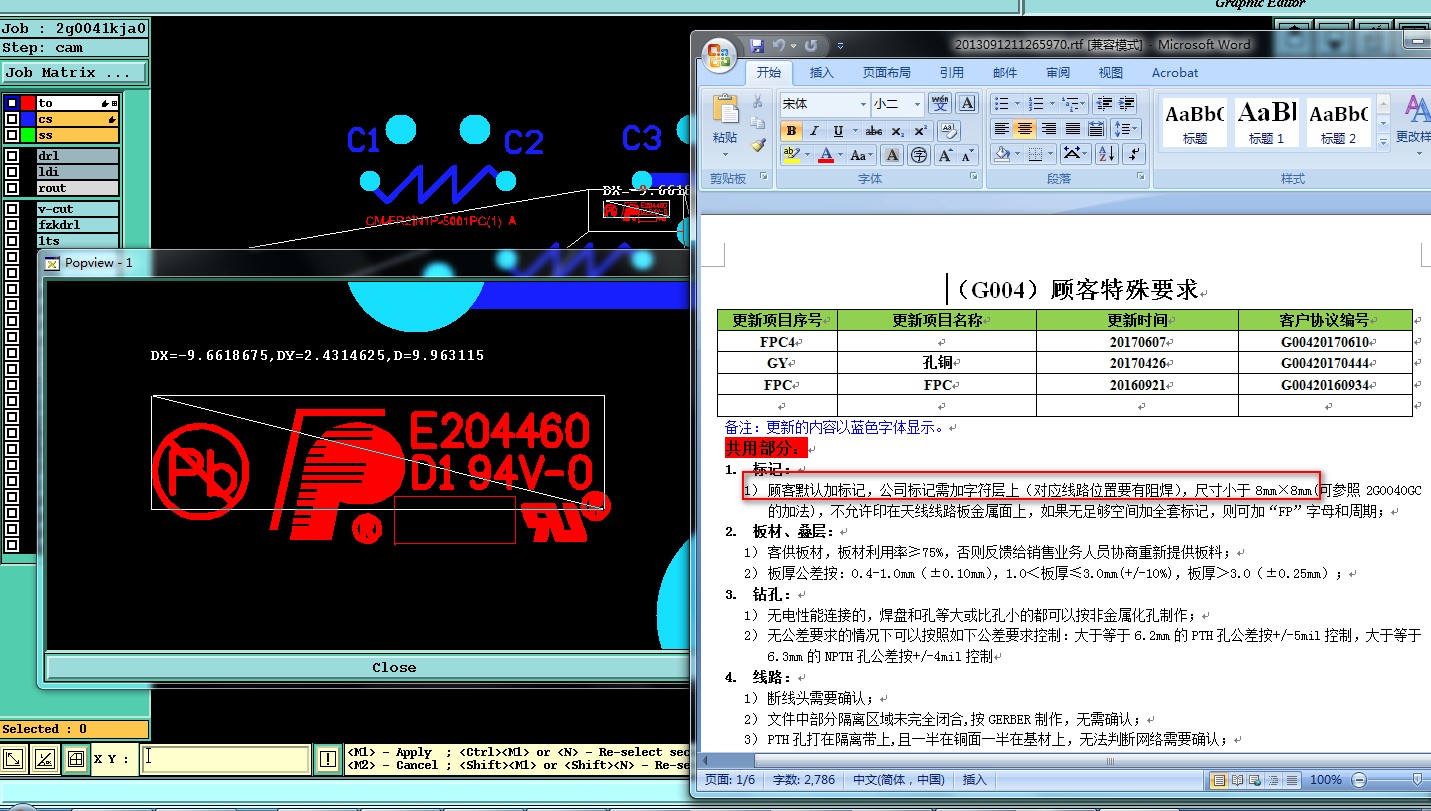Toggle checkbox for layer 'ldi'
The width and height of the screenshot is (1431, 811).
12,172
